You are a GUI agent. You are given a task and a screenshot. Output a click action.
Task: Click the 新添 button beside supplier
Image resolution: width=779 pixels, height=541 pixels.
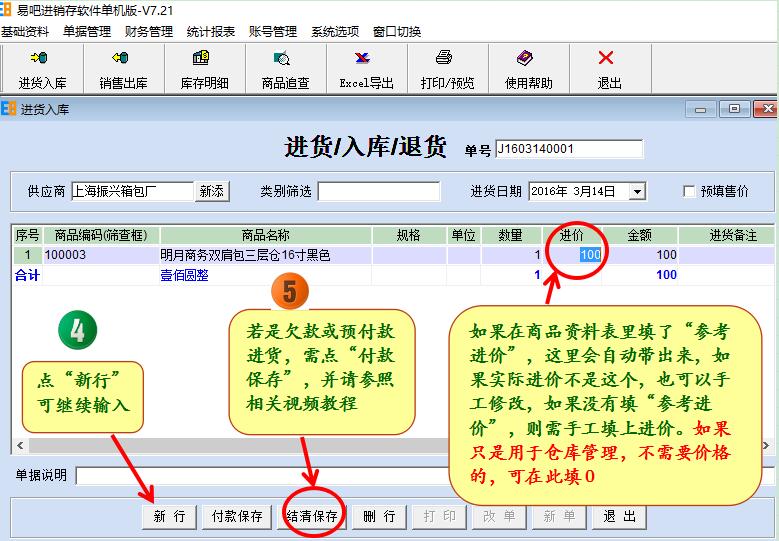(x=211, y=191)
